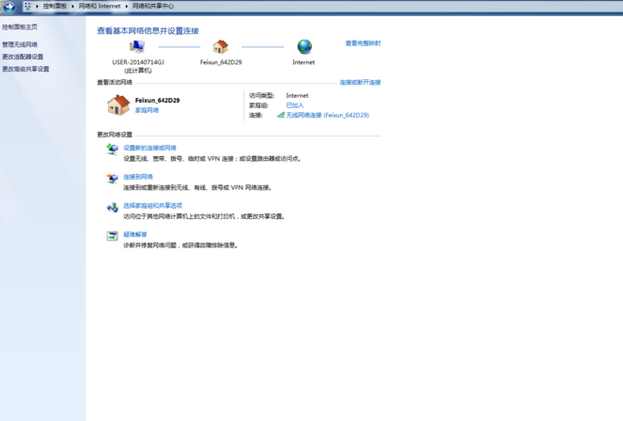This screenshot has width=623, height=421.
Task: Click the back navigation arrow button
Action: [8, 6]
